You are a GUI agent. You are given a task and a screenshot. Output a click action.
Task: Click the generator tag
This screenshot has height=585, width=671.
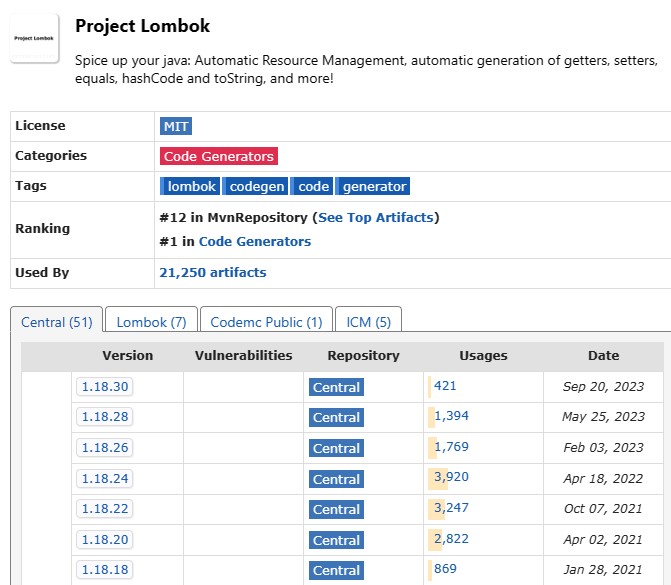tap(374, 186)
